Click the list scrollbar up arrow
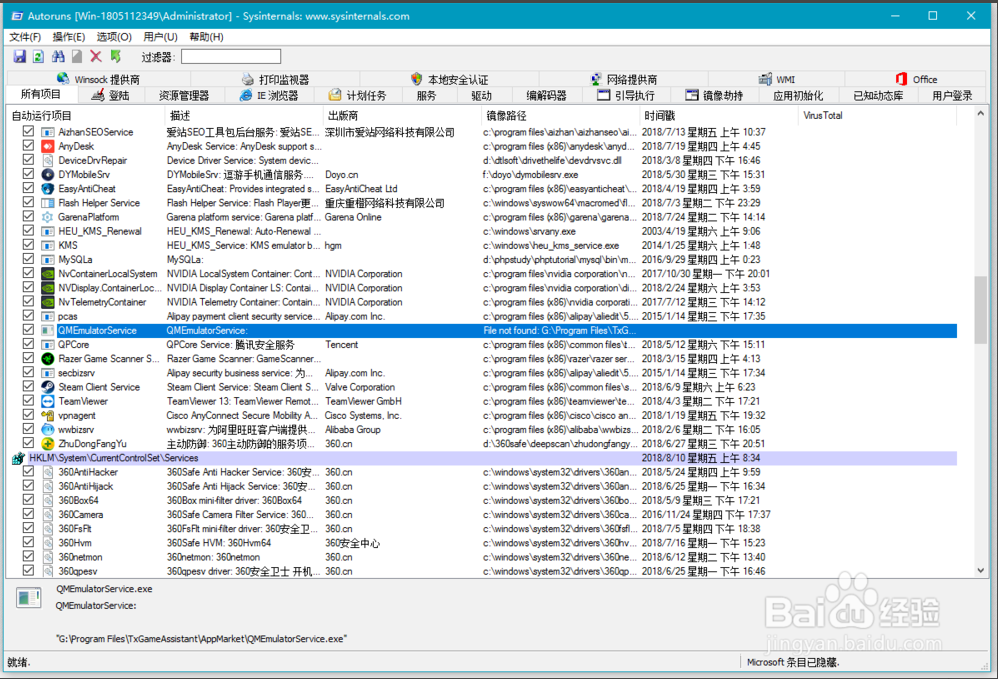Screen dimensions: 998x679 980,114
